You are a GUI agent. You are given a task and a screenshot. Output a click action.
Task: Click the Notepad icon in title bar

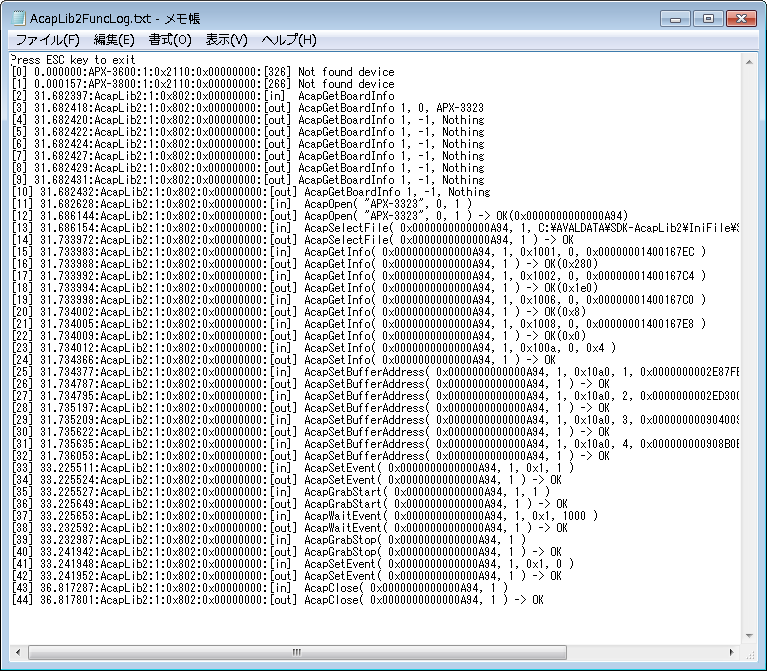click(19, 18)
